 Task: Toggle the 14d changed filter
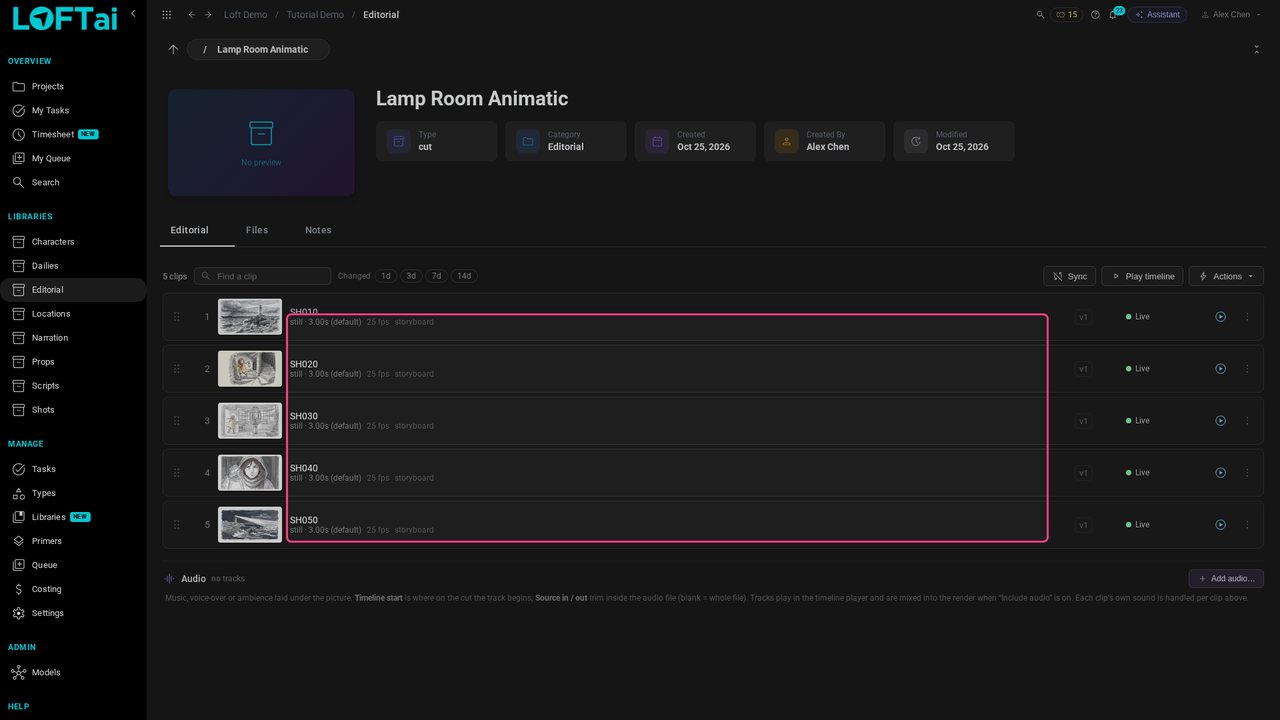tap(464, 276)
